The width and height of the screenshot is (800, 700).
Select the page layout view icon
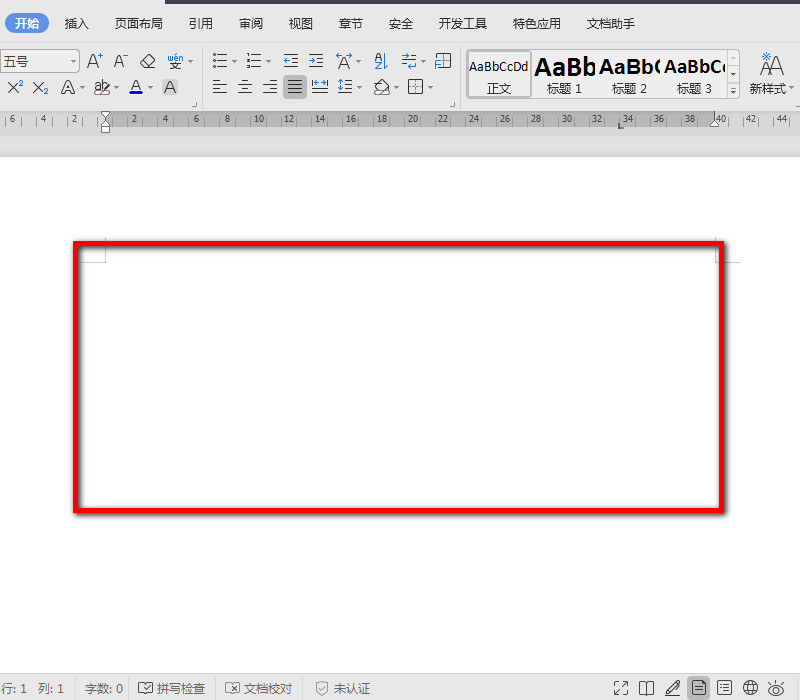point(698,688)
